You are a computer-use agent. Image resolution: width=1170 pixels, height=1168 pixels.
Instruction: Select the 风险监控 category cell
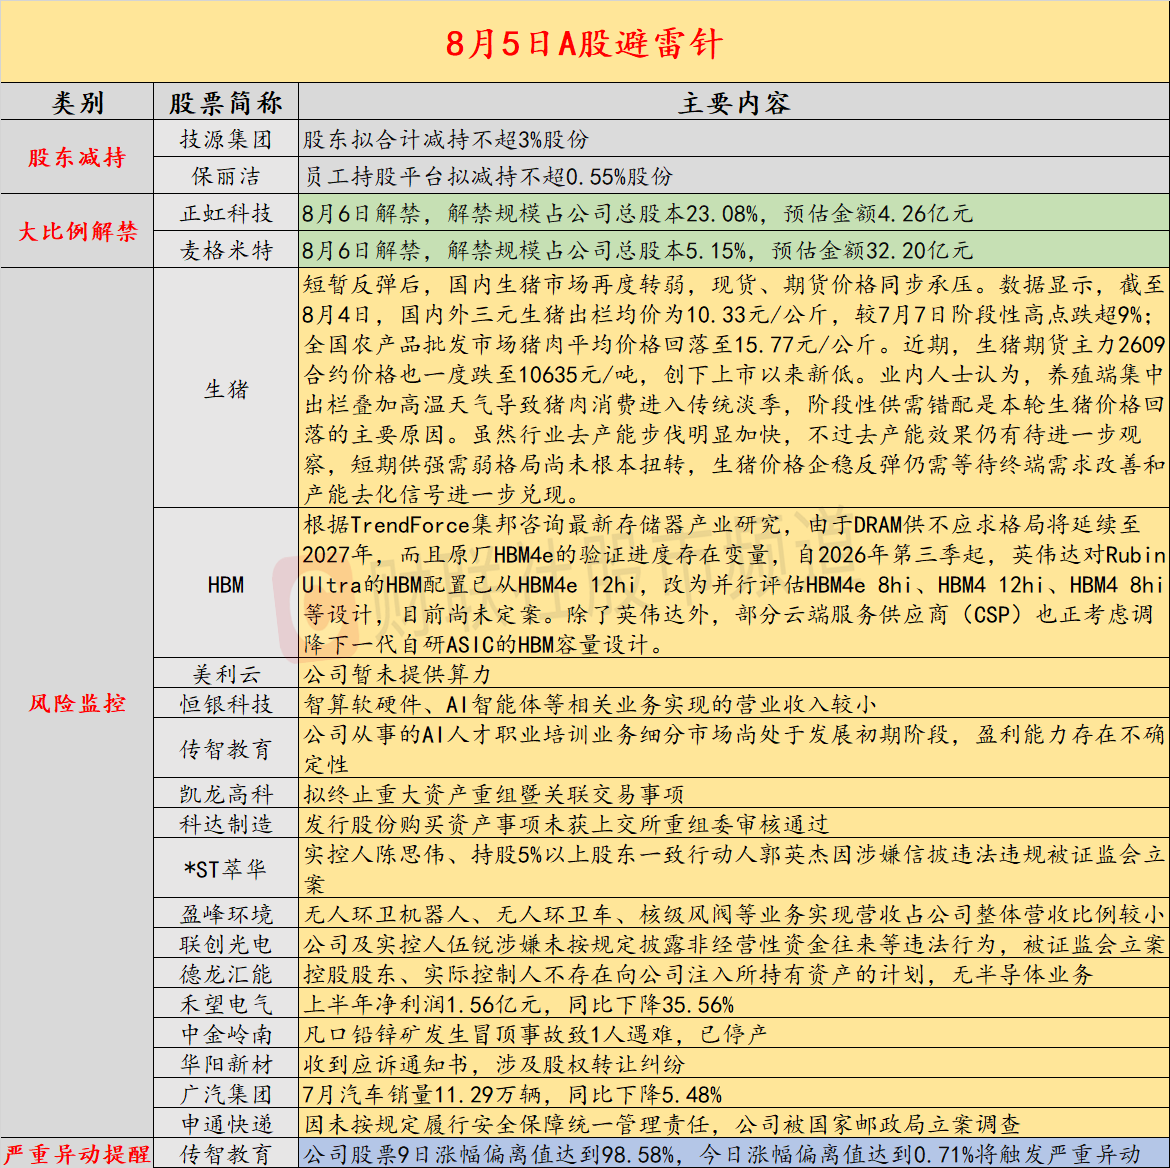[x=77, y=702]
